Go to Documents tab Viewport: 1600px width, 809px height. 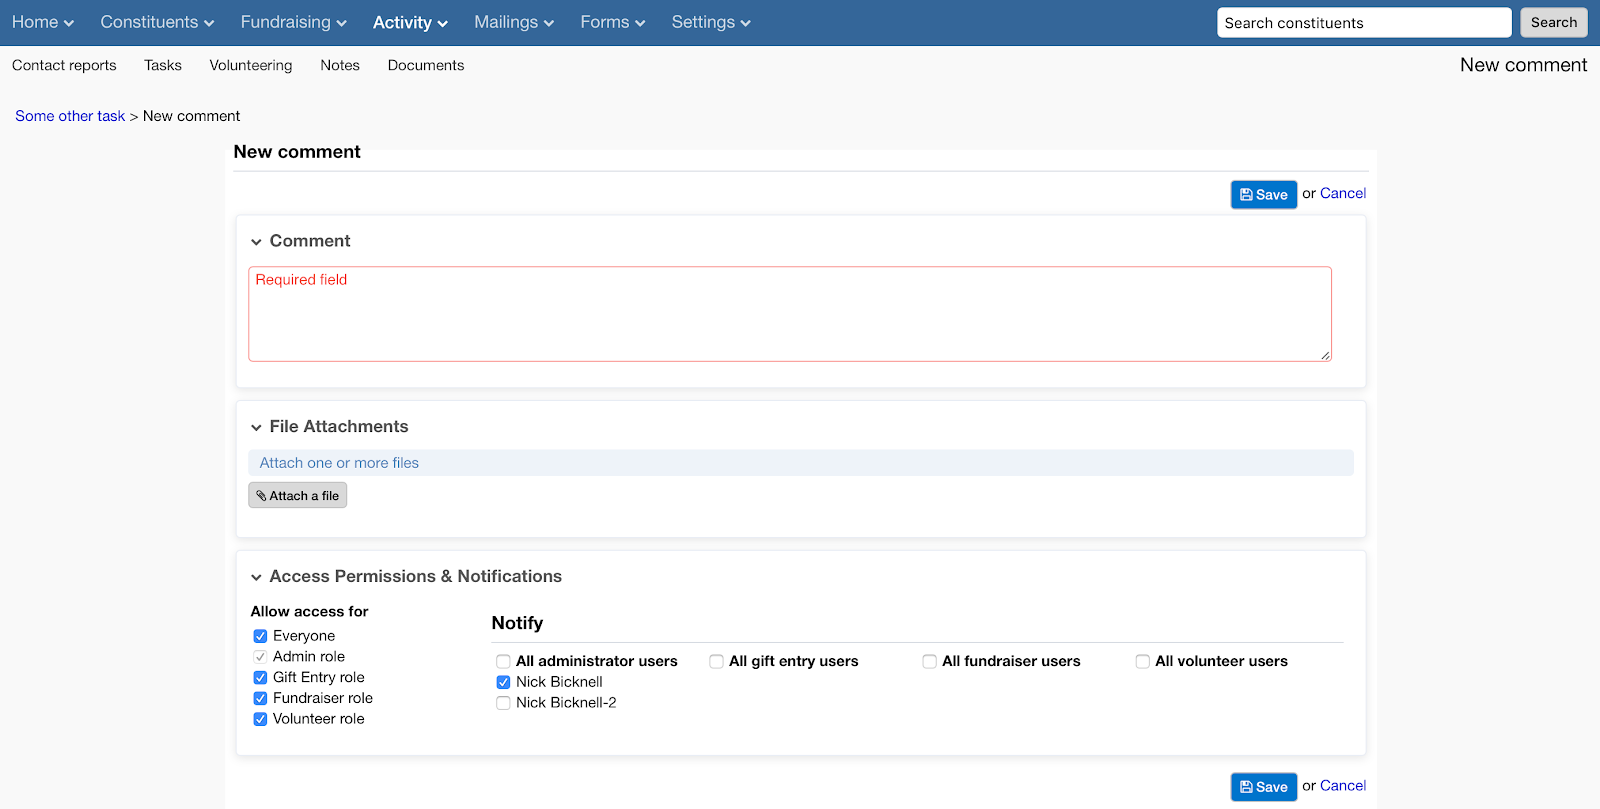(x=426, y=65)
